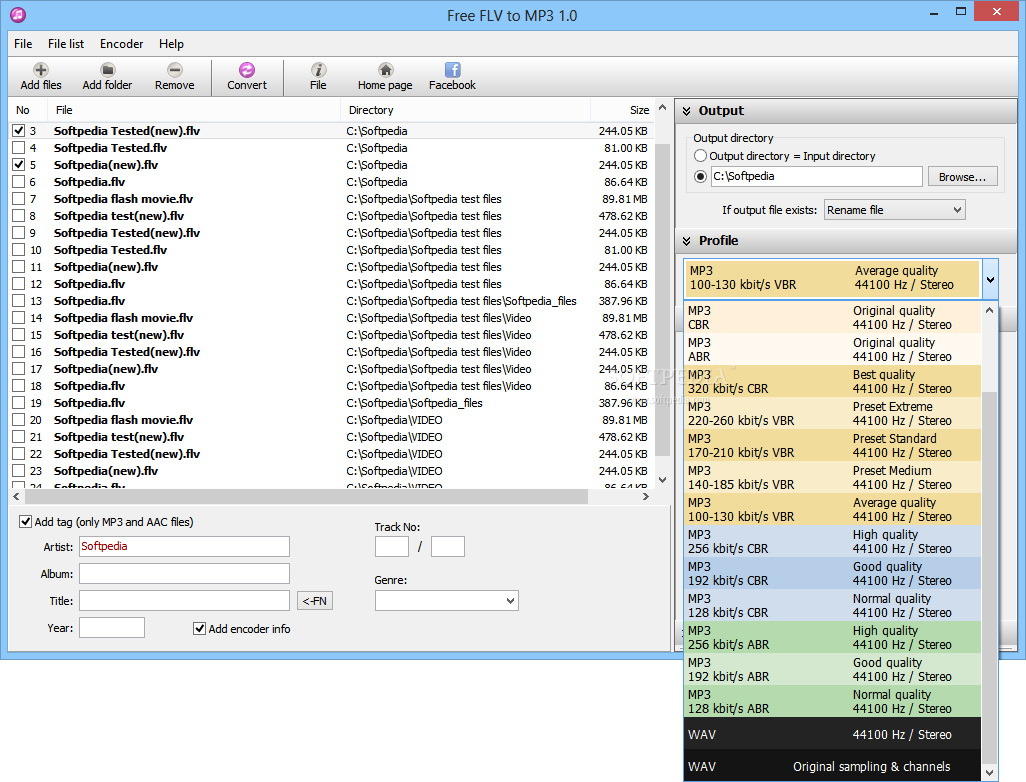Open the File menu
1026x782 pixels.
click(23, 44)
